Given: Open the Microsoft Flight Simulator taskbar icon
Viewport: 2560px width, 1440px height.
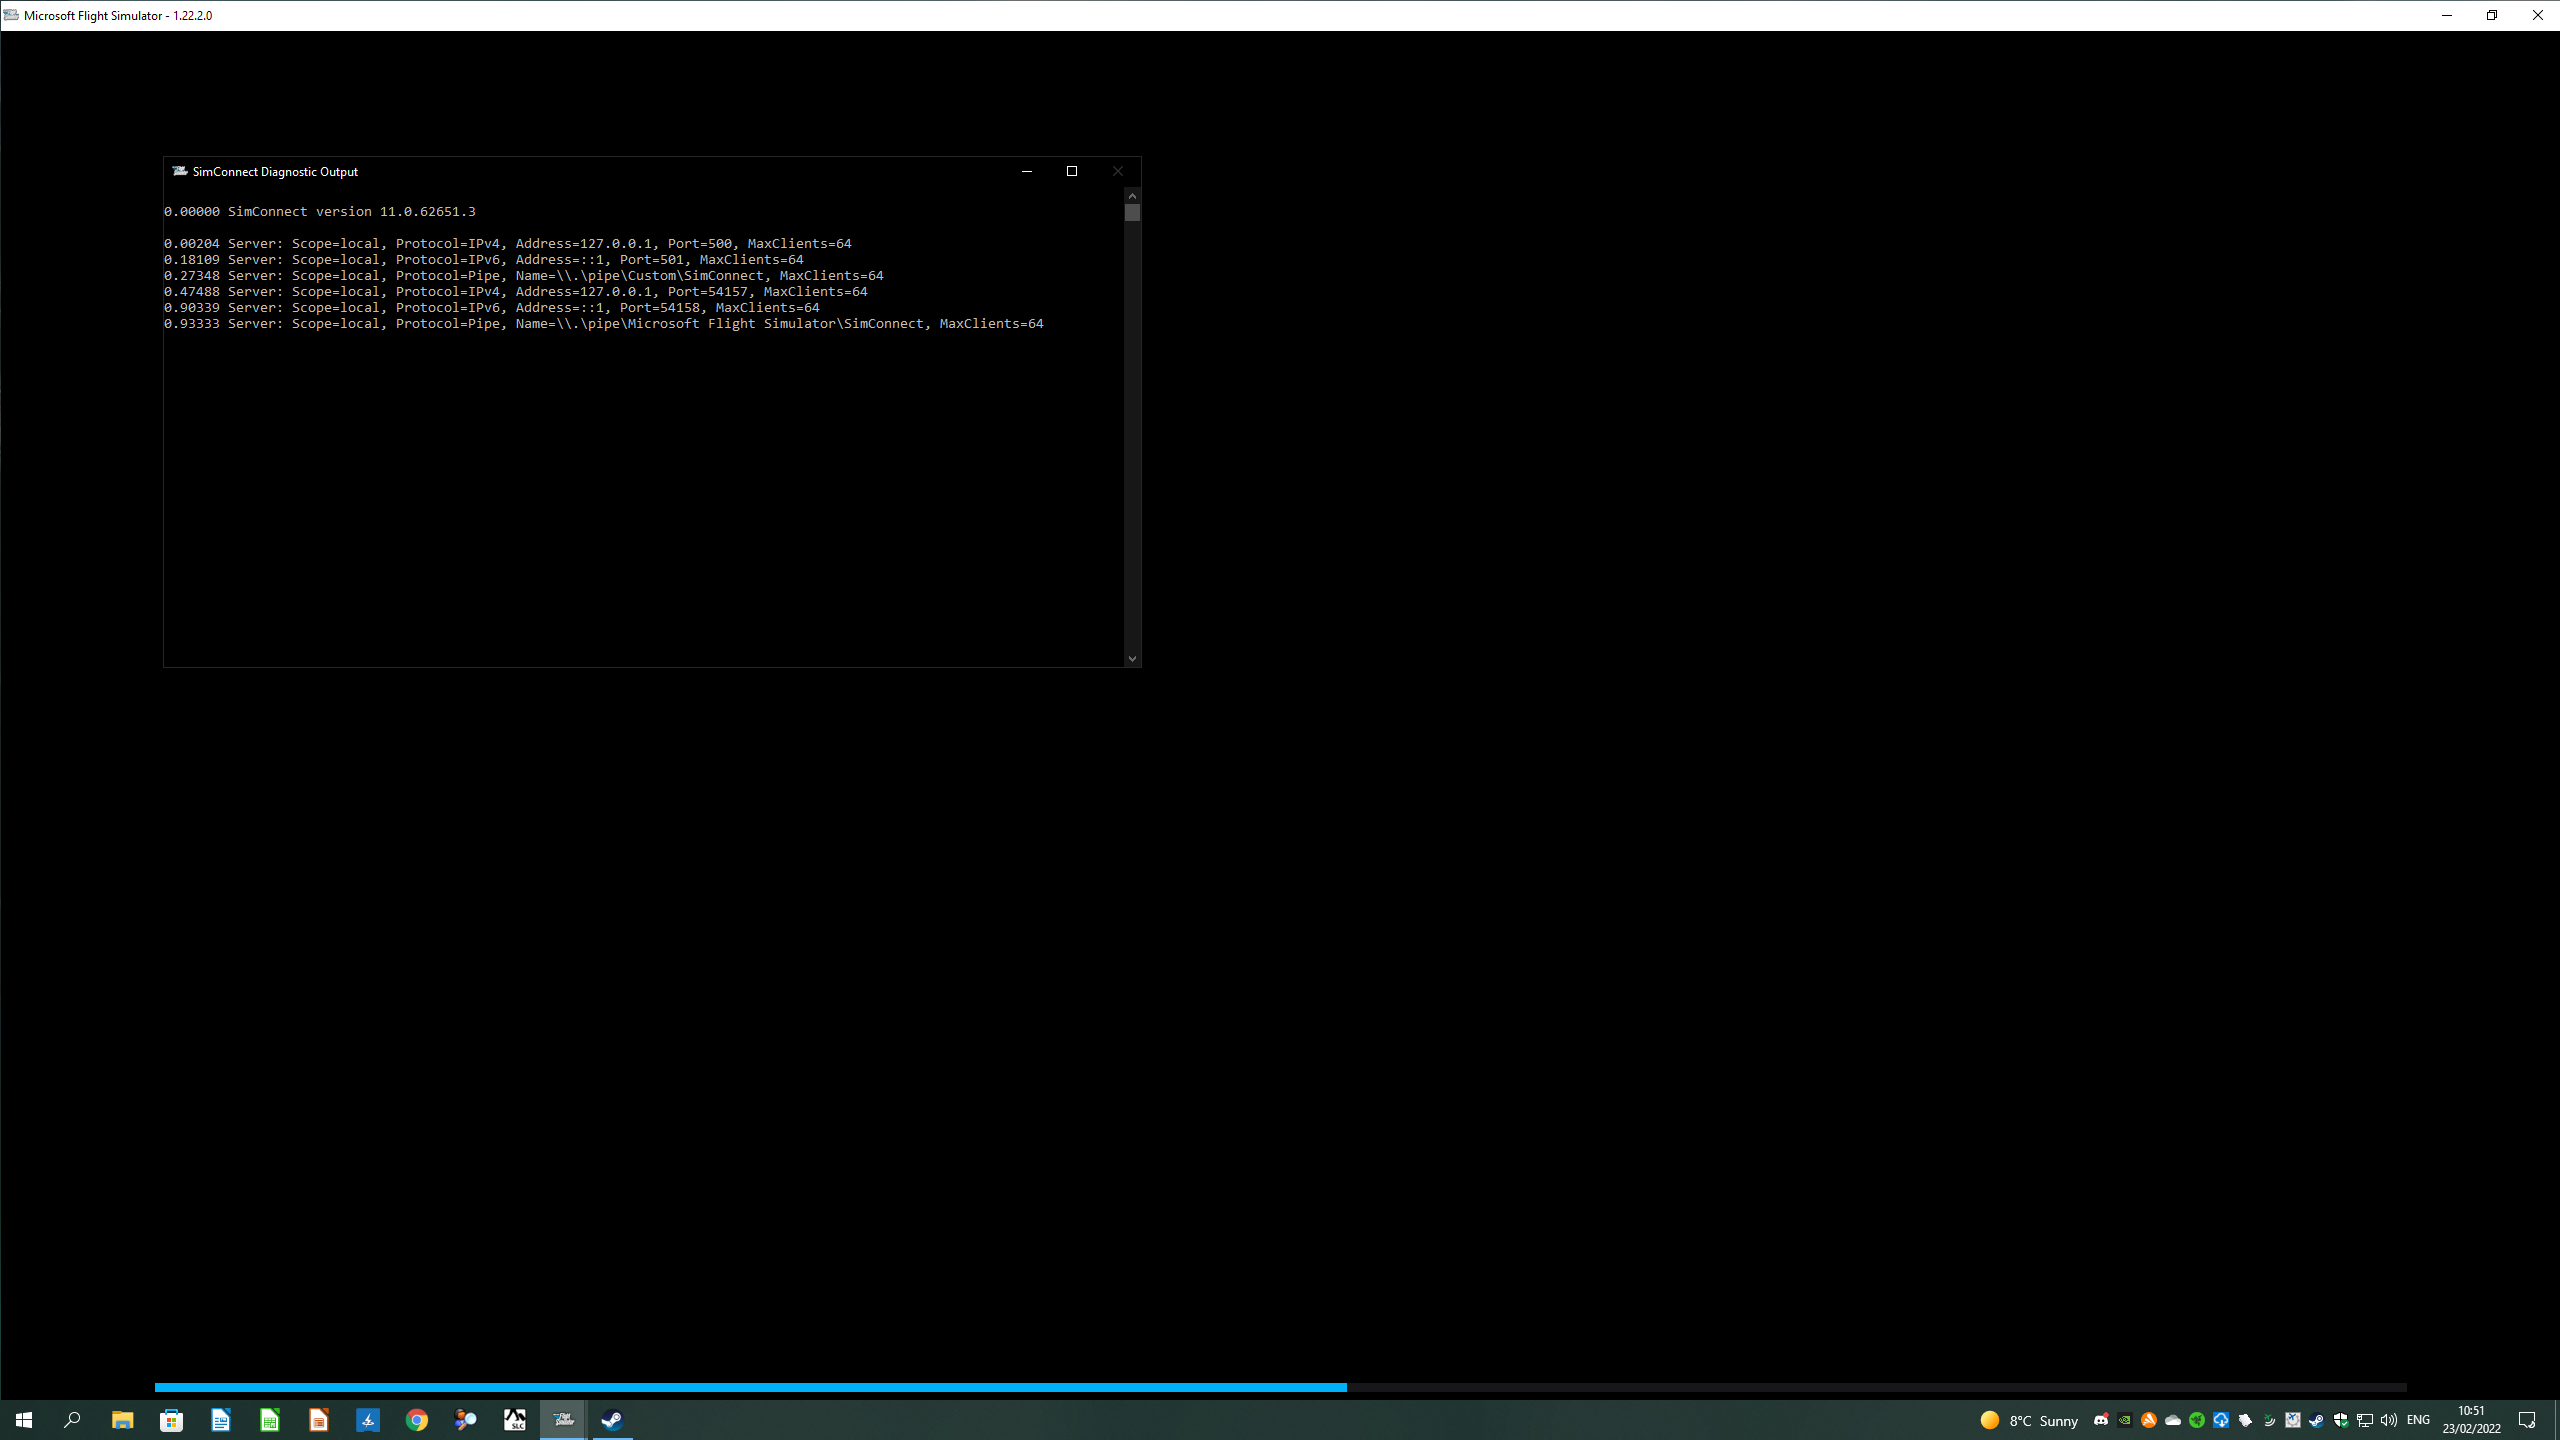Looking at the screenshot, I should click(563, 1420).
